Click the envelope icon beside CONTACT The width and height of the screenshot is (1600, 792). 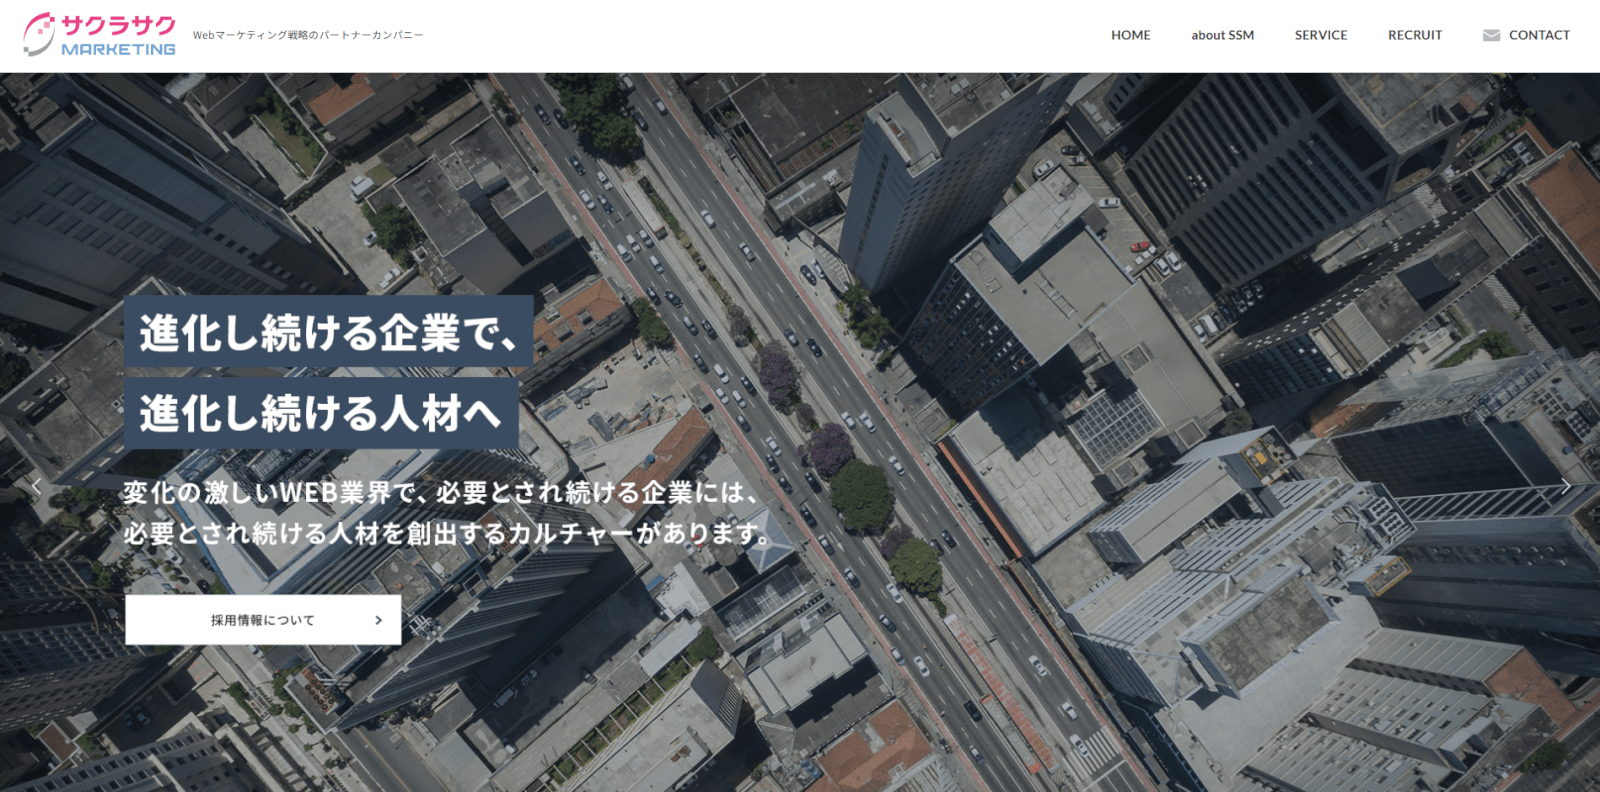(x=1491, y=35)
